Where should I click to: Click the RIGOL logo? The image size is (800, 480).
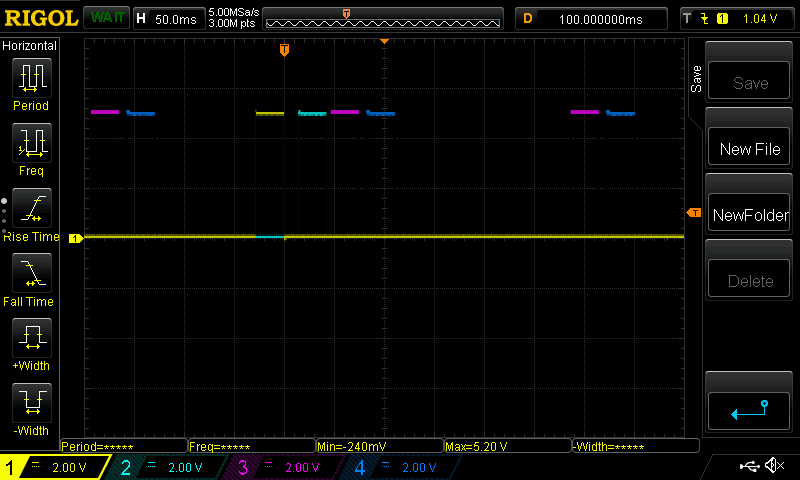41,18
